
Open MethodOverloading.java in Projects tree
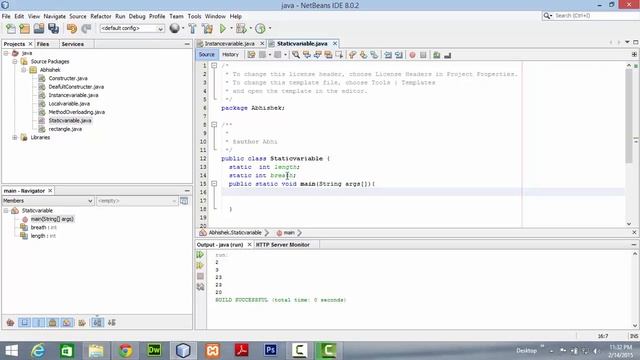[x=76, y=112]
